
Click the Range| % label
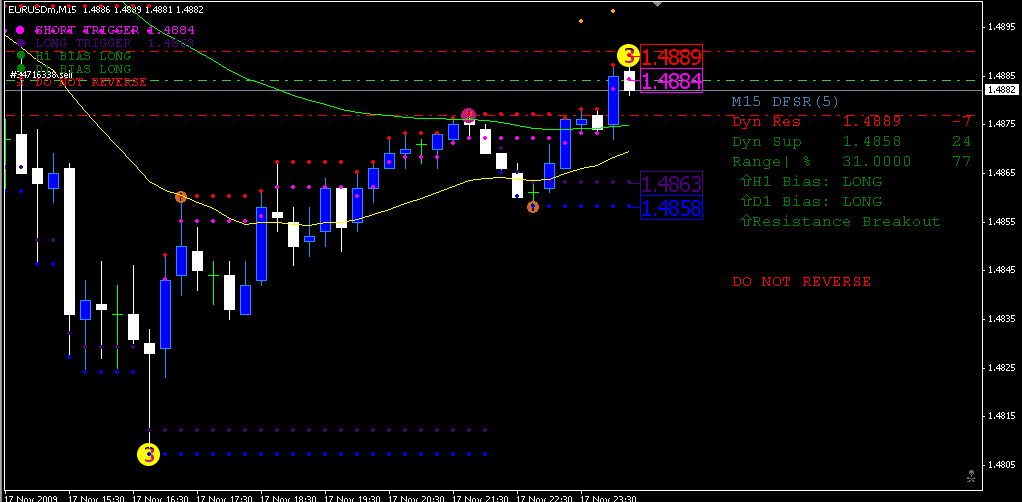click(x=771, y=162)
